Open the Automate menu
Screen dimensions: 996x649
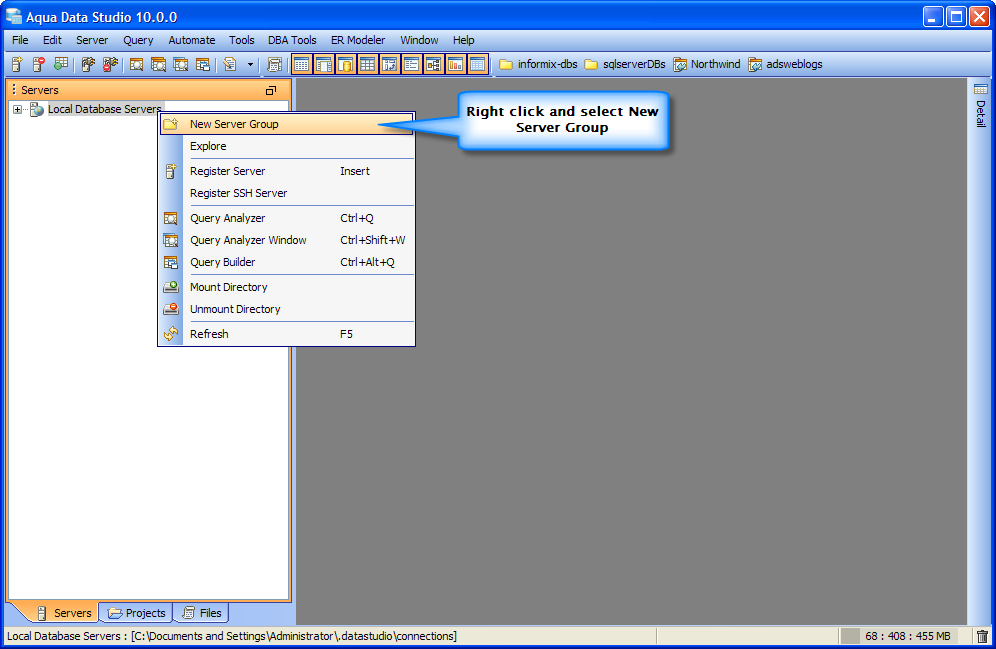click(x=192, y=40)
